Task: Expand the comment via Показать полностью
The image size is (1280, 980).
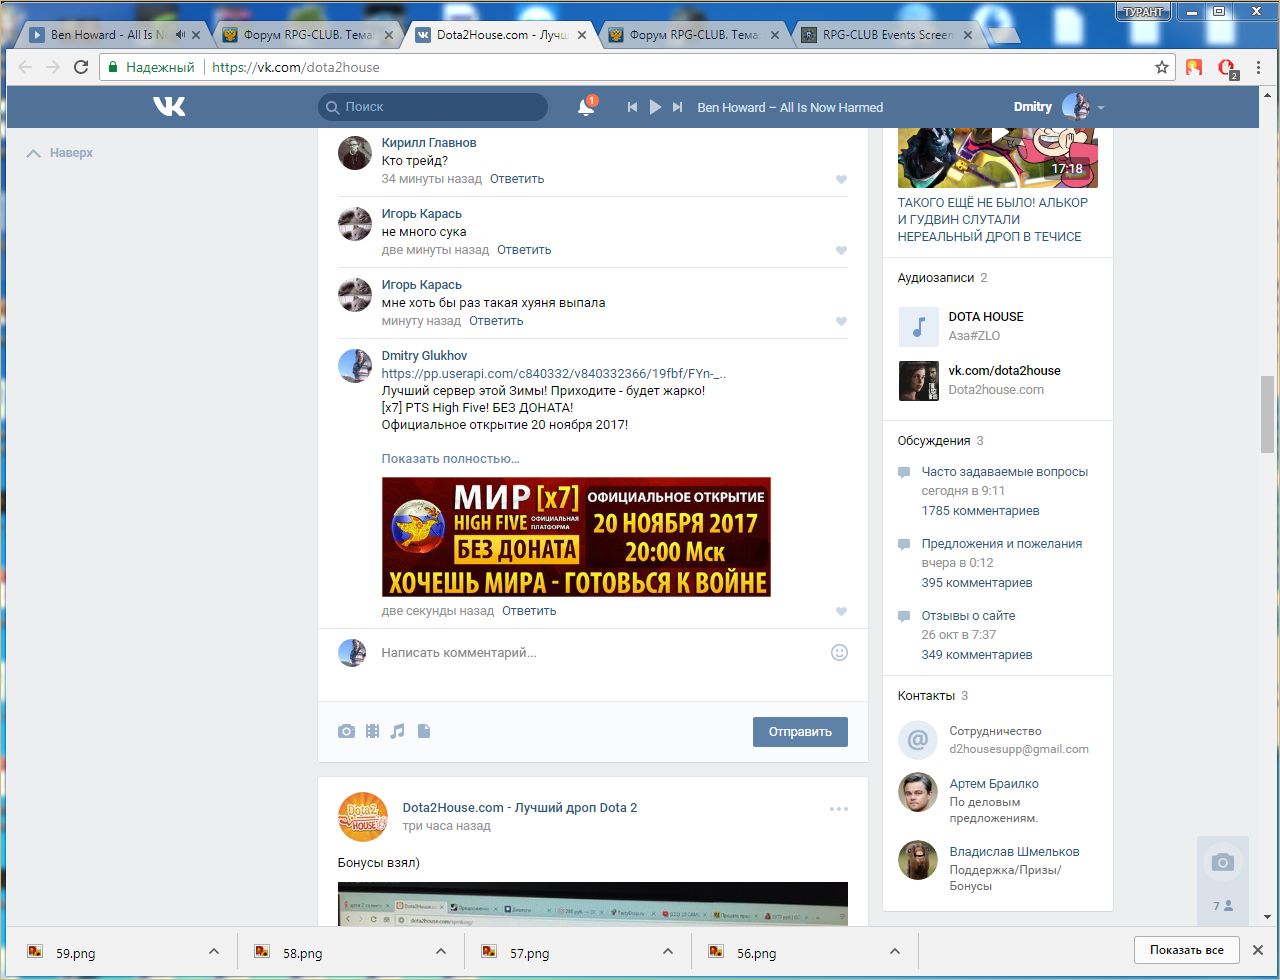Action: coord(450,459)
